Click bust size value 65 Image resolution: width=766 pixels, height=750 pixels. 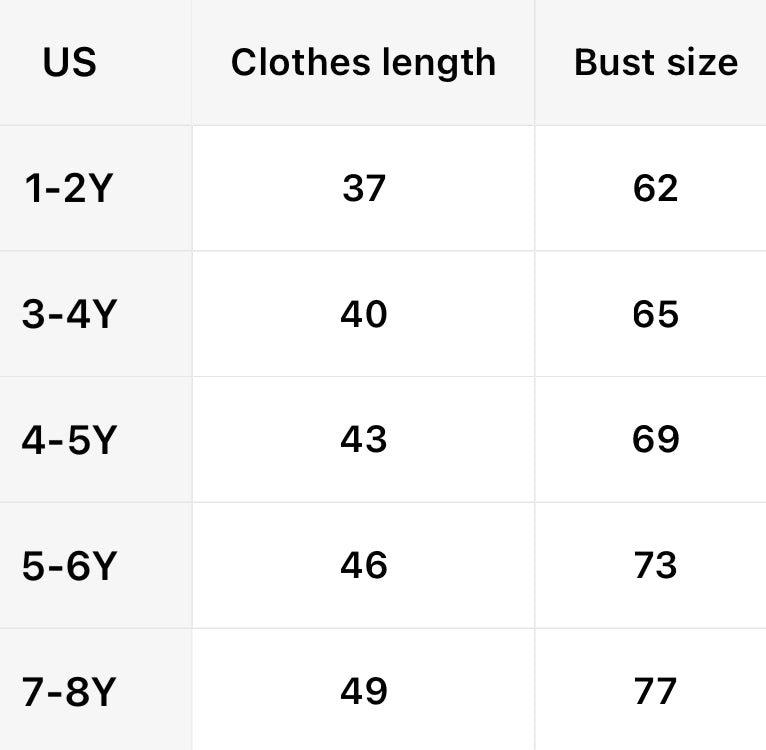coord(656,314)
